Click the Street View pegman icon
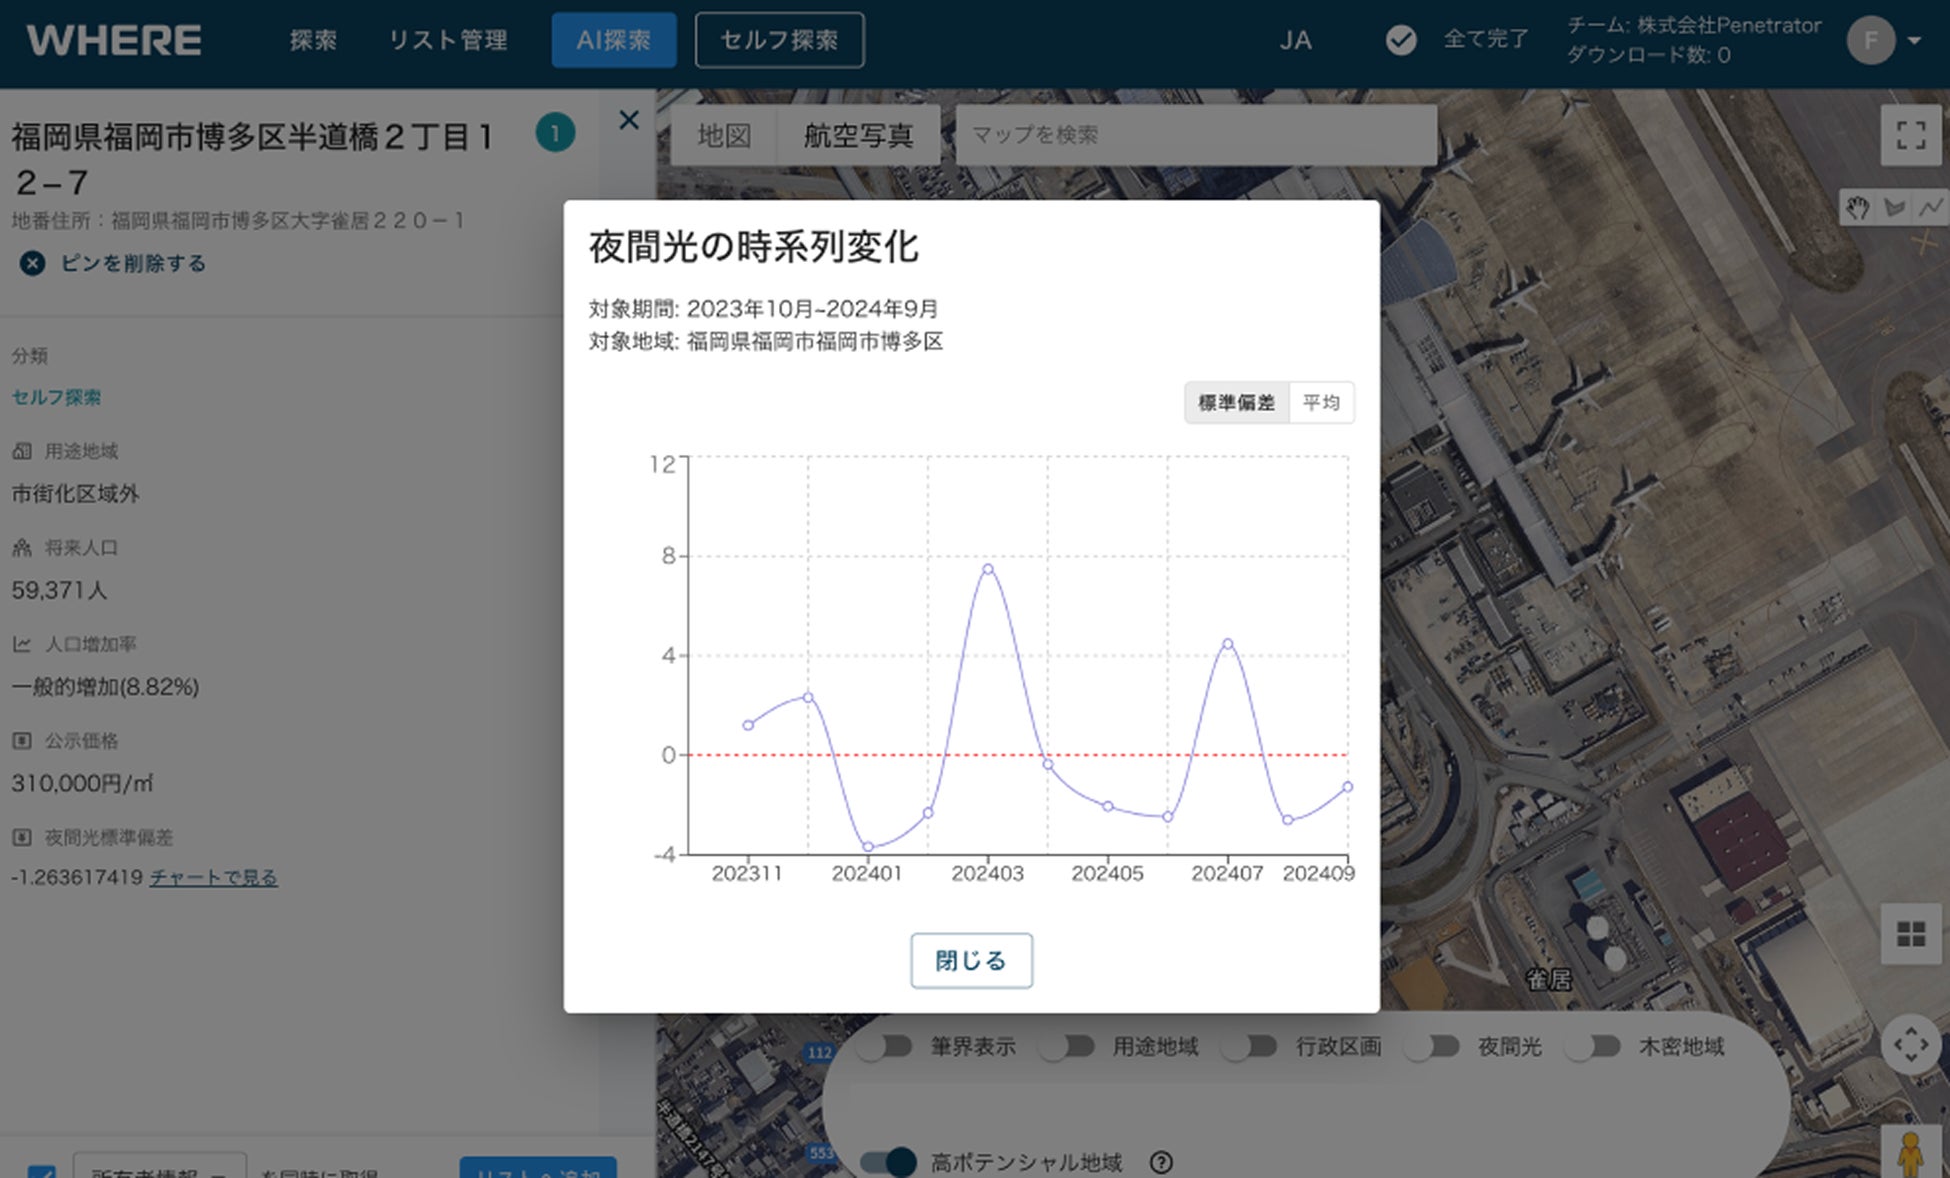1950x1178 pixels. [1910, 1155]
